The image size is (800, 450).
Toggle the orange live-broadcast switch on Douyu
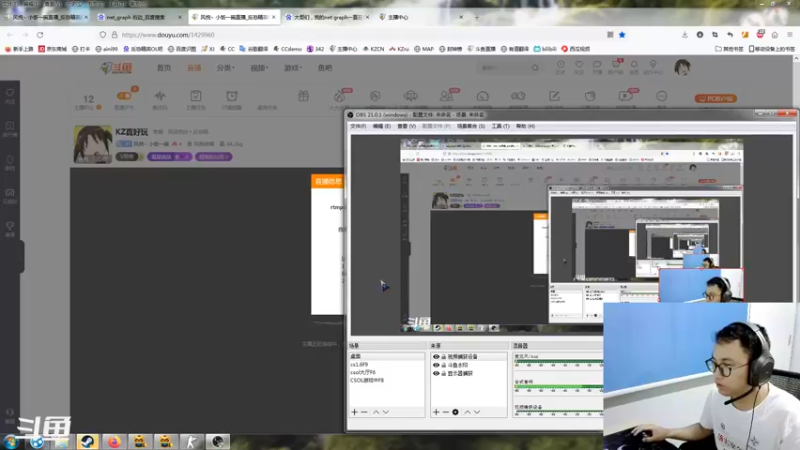click(124, 96)
